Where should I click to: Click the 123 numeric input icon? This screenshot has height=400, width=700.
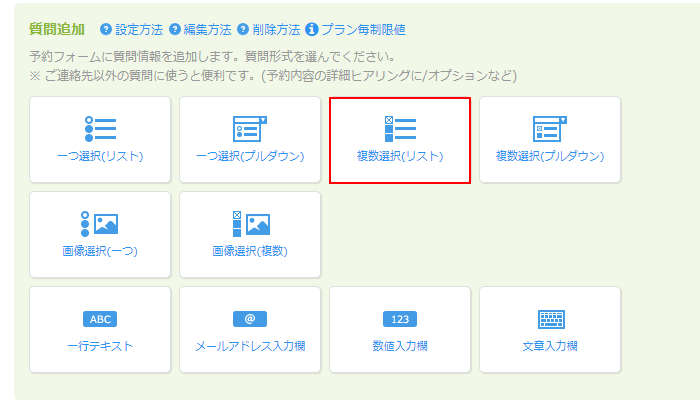coord(400,319)
